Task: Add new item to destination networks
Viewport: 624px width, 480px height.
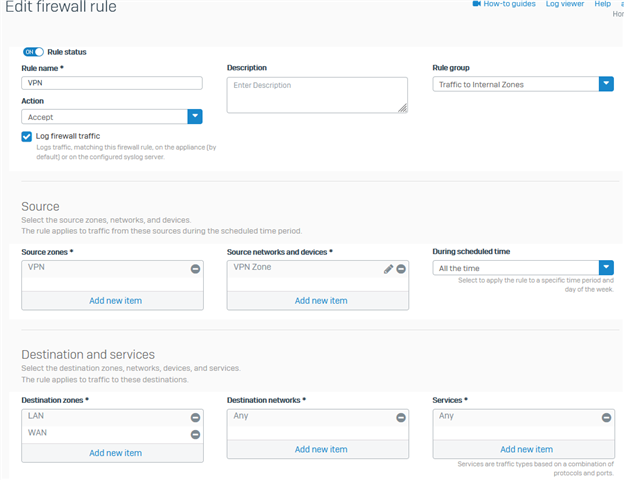Action: pos(320,449)
